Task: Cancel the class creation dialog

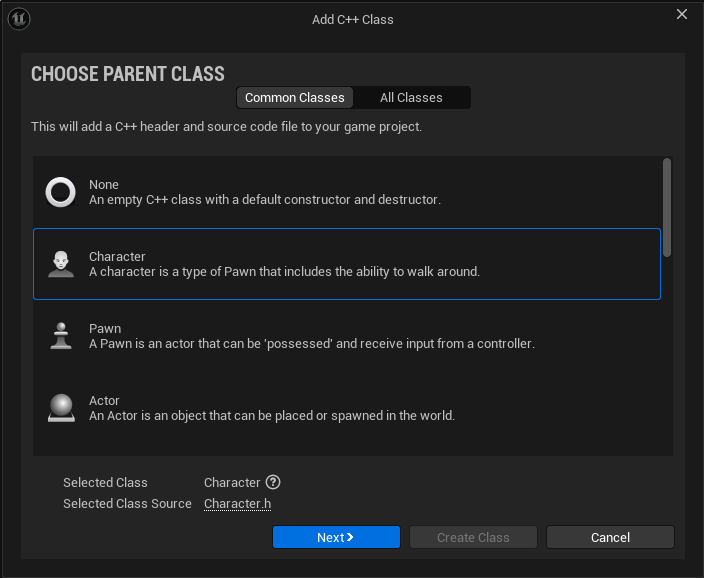Action: click(x=610, y=538)
